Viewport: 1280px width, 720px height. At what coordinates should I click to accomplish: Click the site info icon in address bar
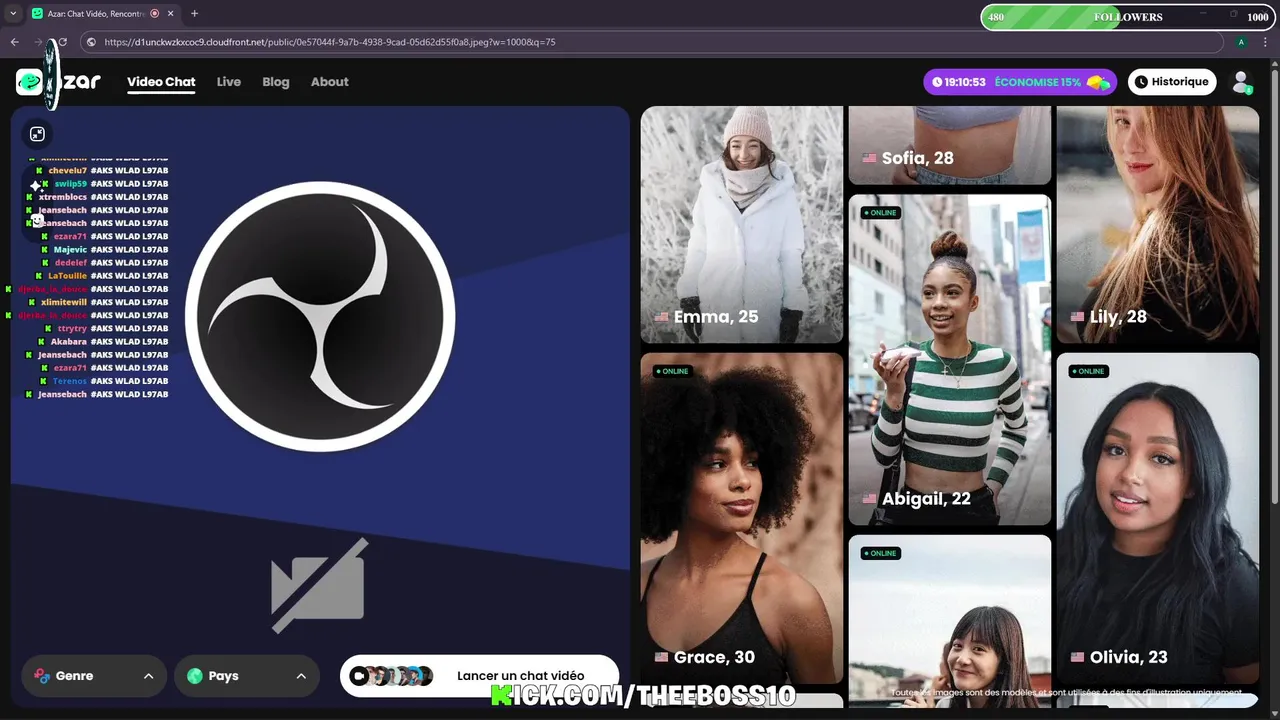(91, 42)
